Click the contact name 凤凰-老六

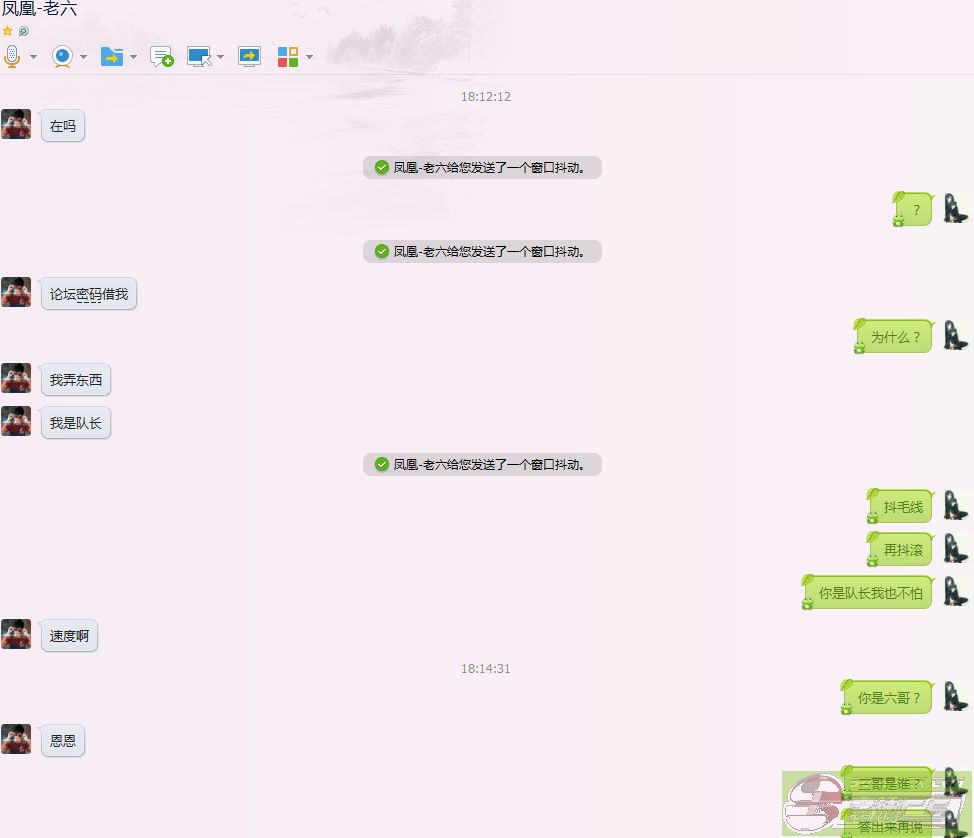click(x=39, y=9)
